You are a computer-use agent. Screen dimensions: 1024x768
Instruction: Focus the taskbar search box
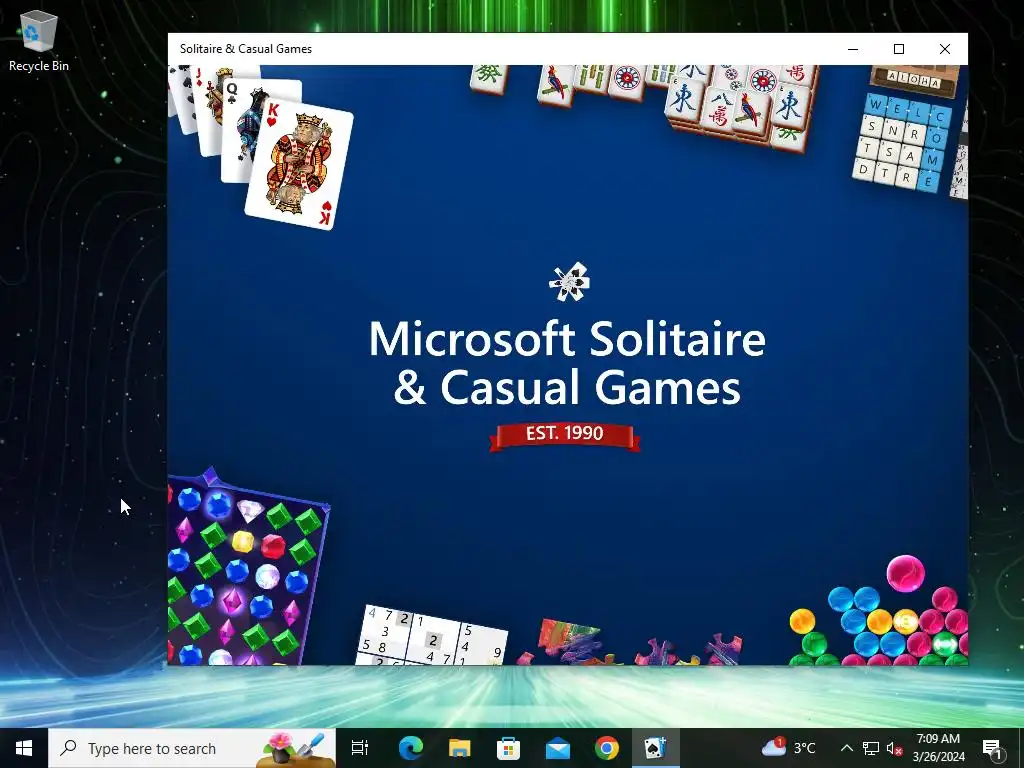tap(192, 748)
